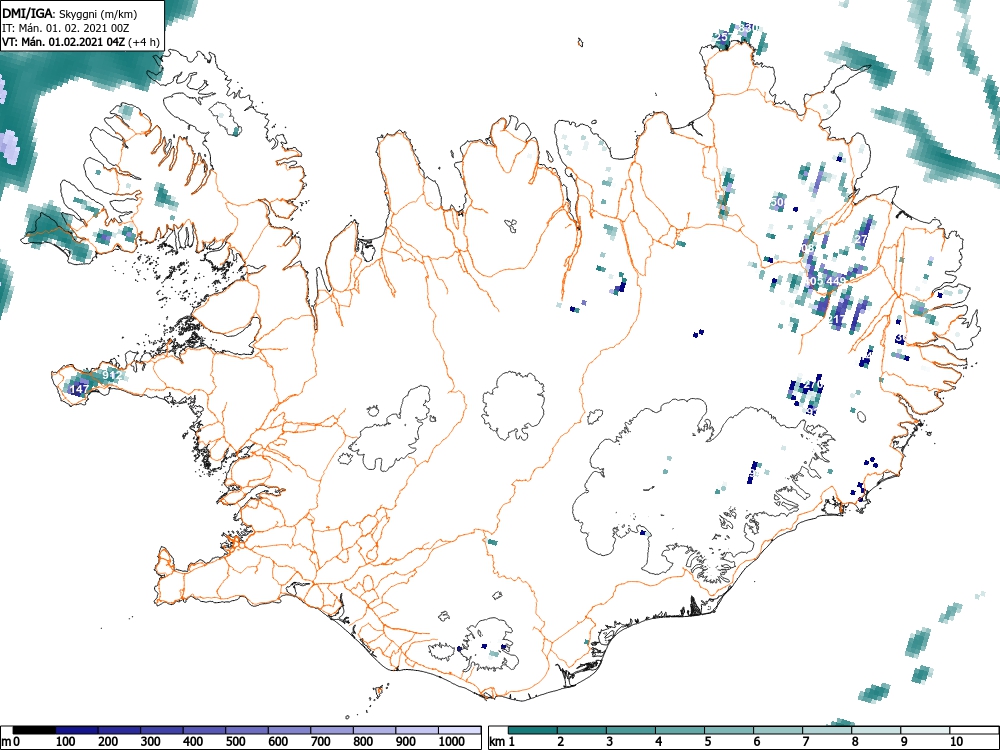Click the '100' label on the metre scale

[x=66, y=742]
